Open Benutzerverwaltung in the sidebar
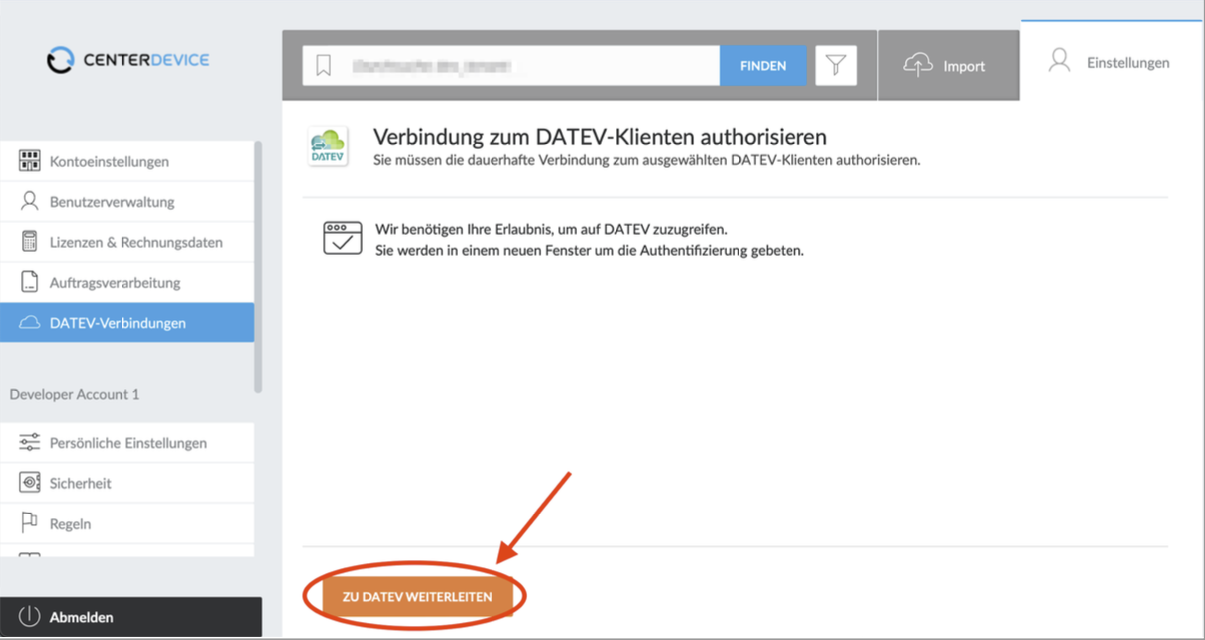The width and height of the screenshot is (1205, 640). [x=127, y=201]
